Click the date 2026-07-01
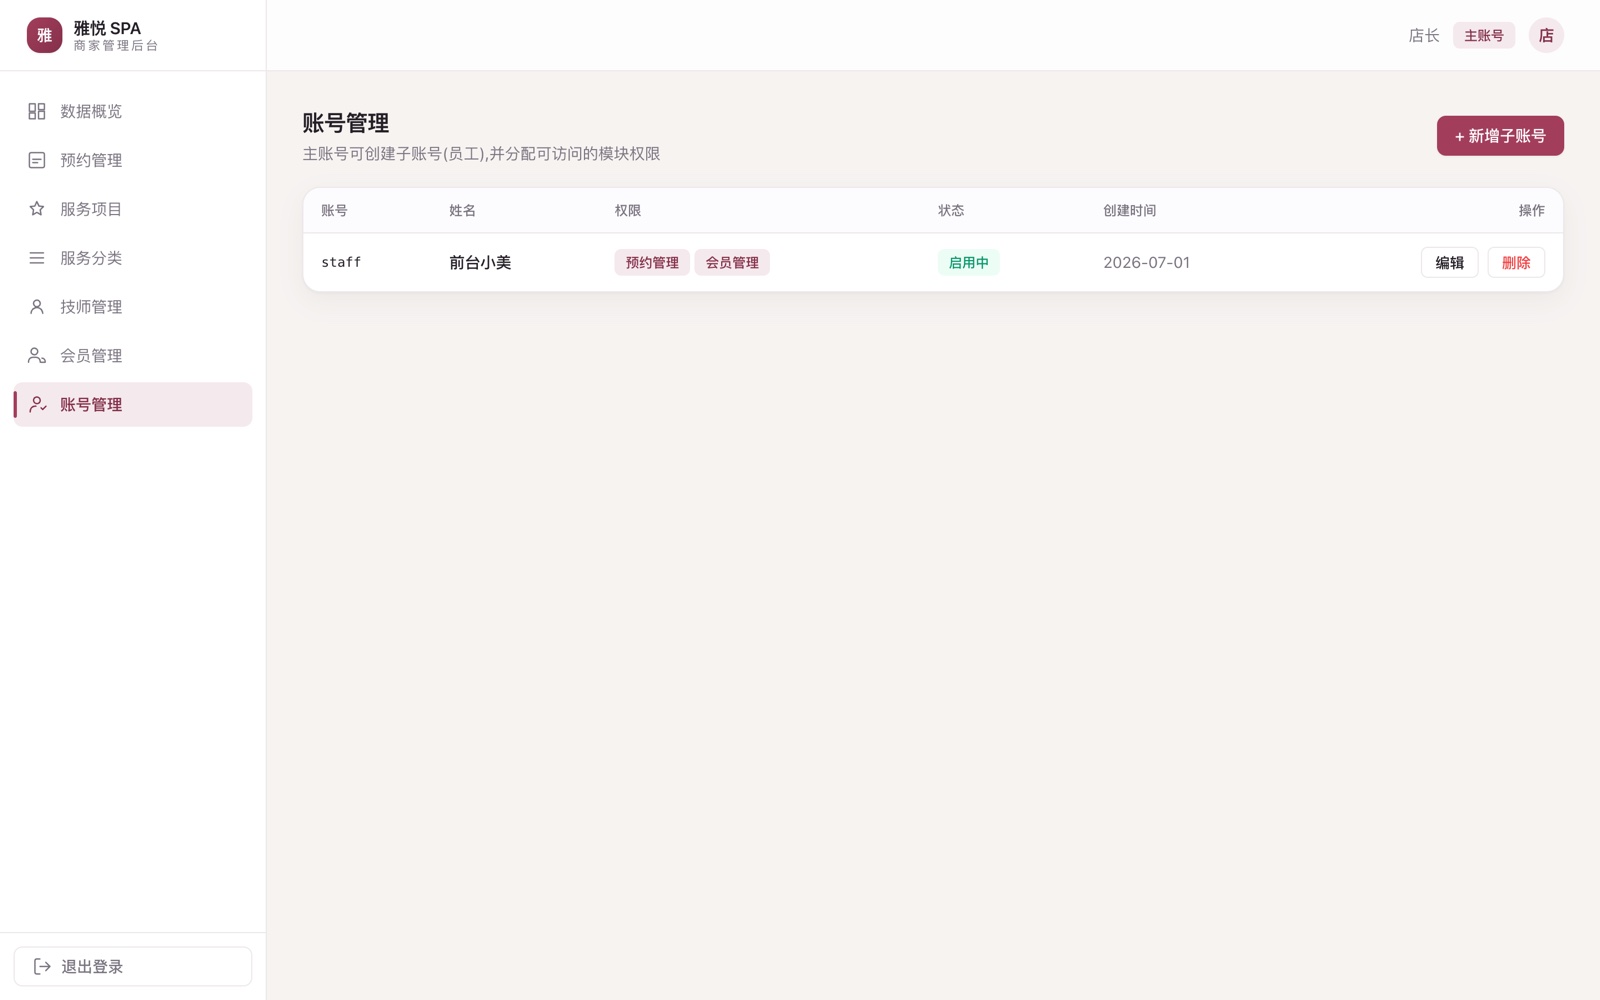1600x1000 pixels. (x=1146, y=262)
